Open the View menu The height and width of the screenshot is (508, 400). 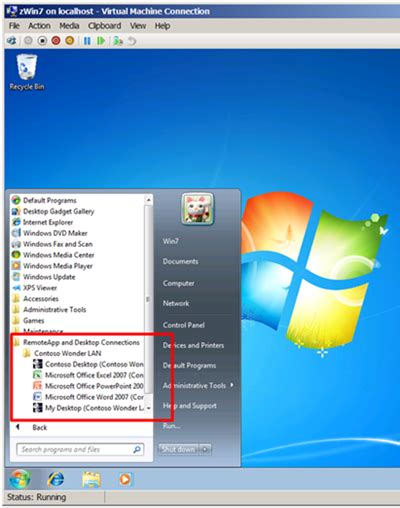coord(138,26)
